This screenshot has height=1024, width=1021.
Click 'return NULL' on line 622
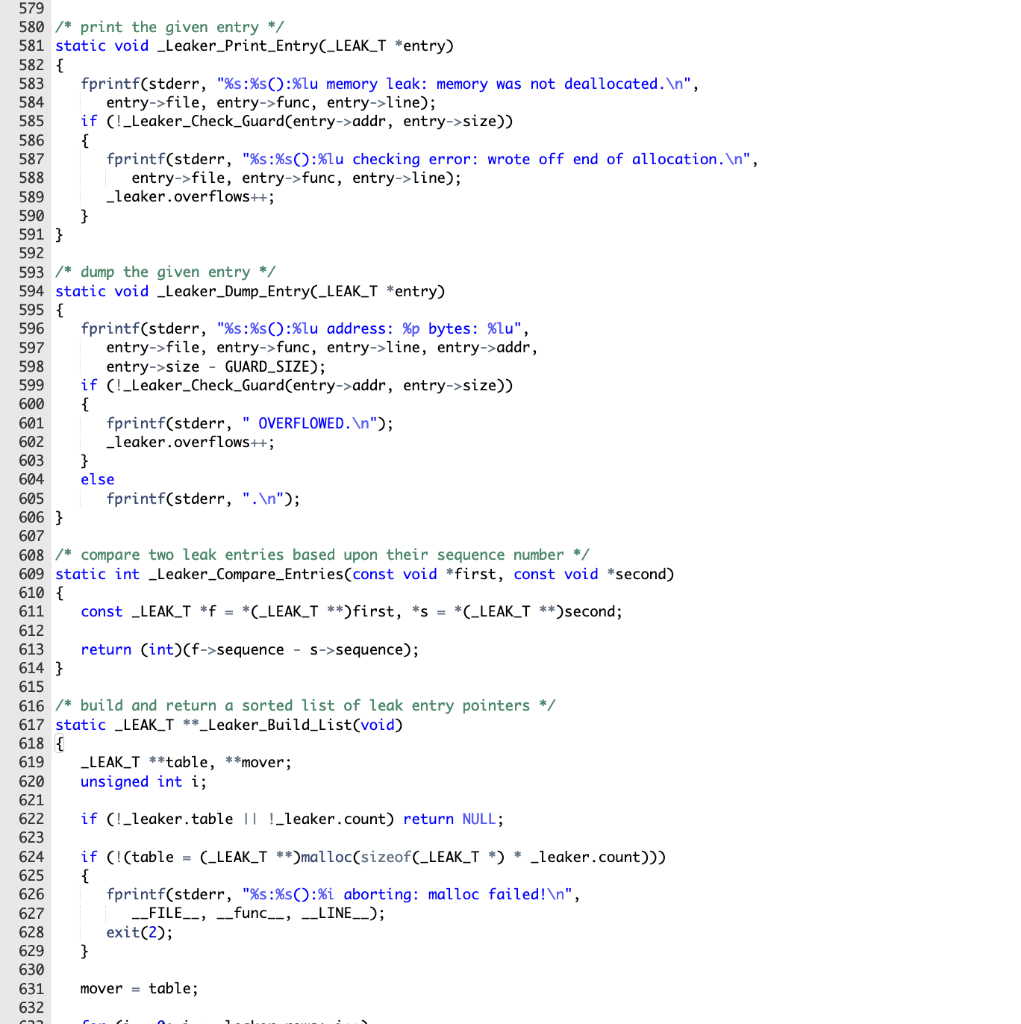pyautogui.click(x=449, y=820)
